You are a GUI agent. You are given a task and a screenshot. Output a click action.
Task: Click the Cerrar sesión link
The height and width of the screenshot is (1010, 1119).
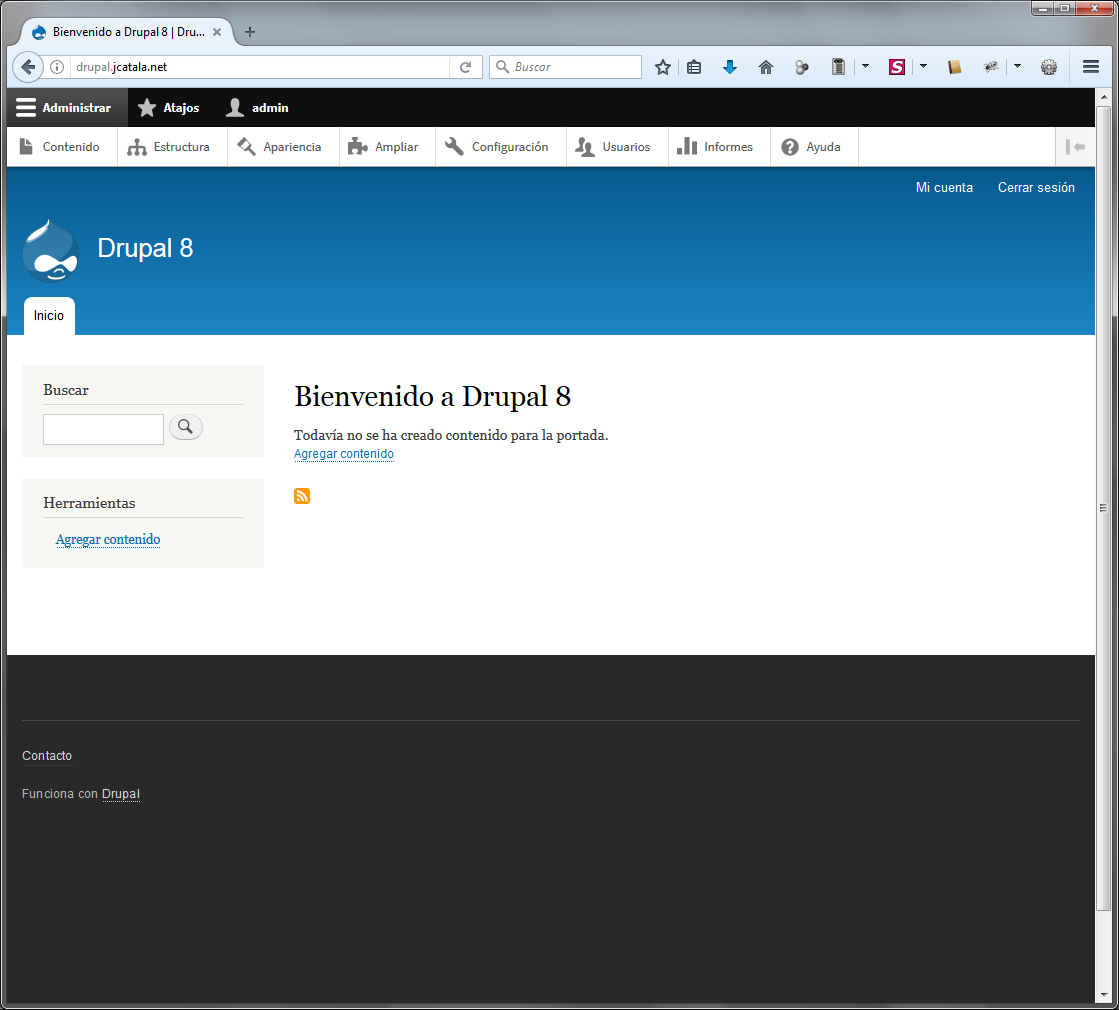[1036, 188]
